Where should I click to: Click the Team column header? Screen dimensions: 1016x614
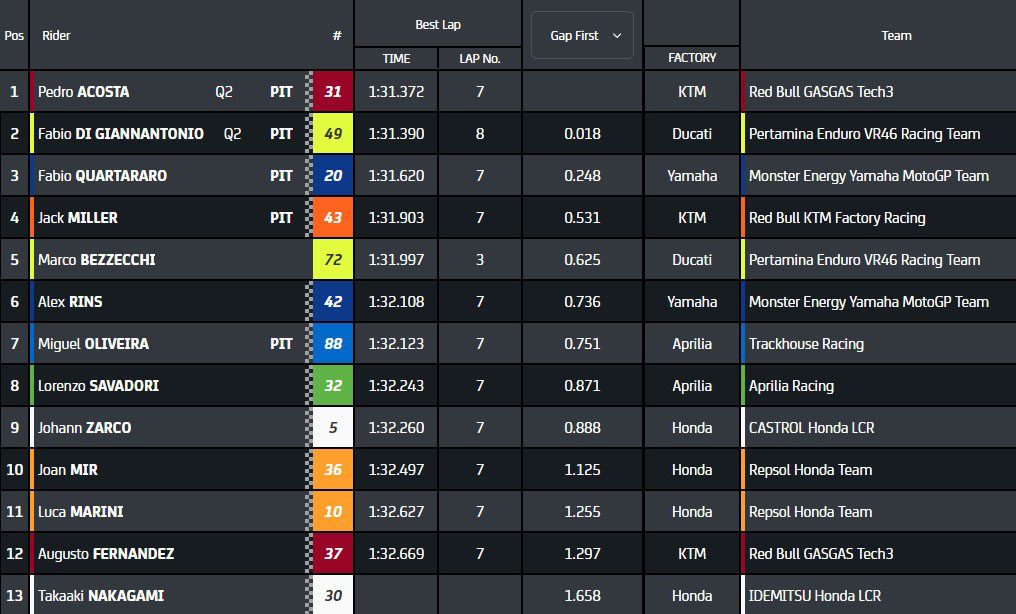[x=896, y=36]
